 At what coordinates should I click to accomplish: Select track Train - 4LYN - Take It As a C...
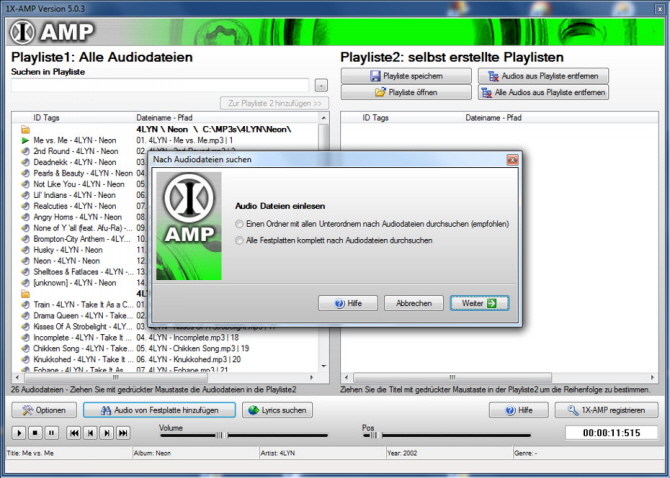[x=83, y=305]
